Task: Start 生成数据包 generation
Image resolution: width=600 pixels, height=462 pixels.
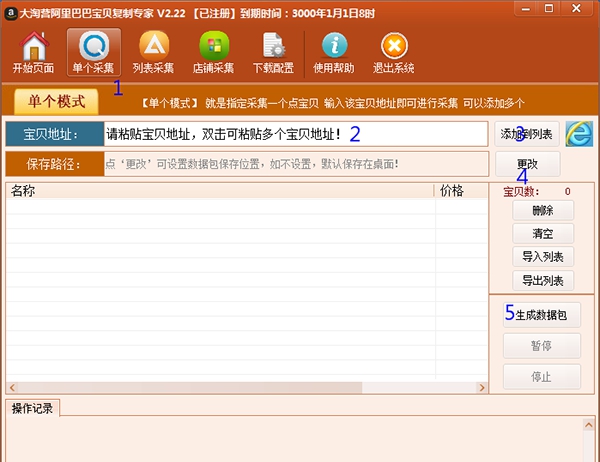Action: (x=541, y=314)
